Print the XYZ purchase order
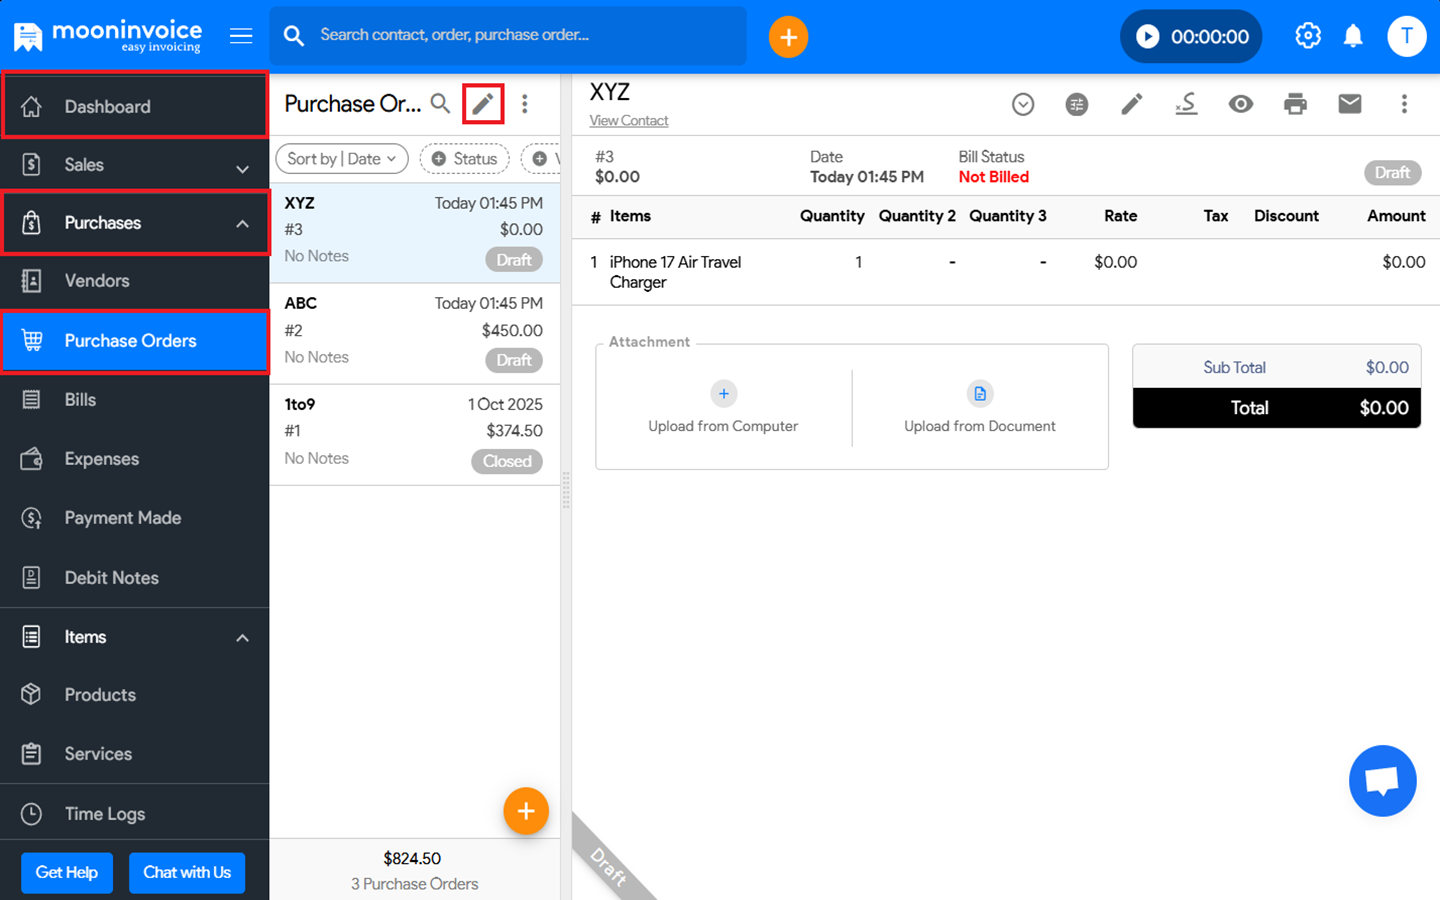Screen dimensions: 1440x900 1295,104
